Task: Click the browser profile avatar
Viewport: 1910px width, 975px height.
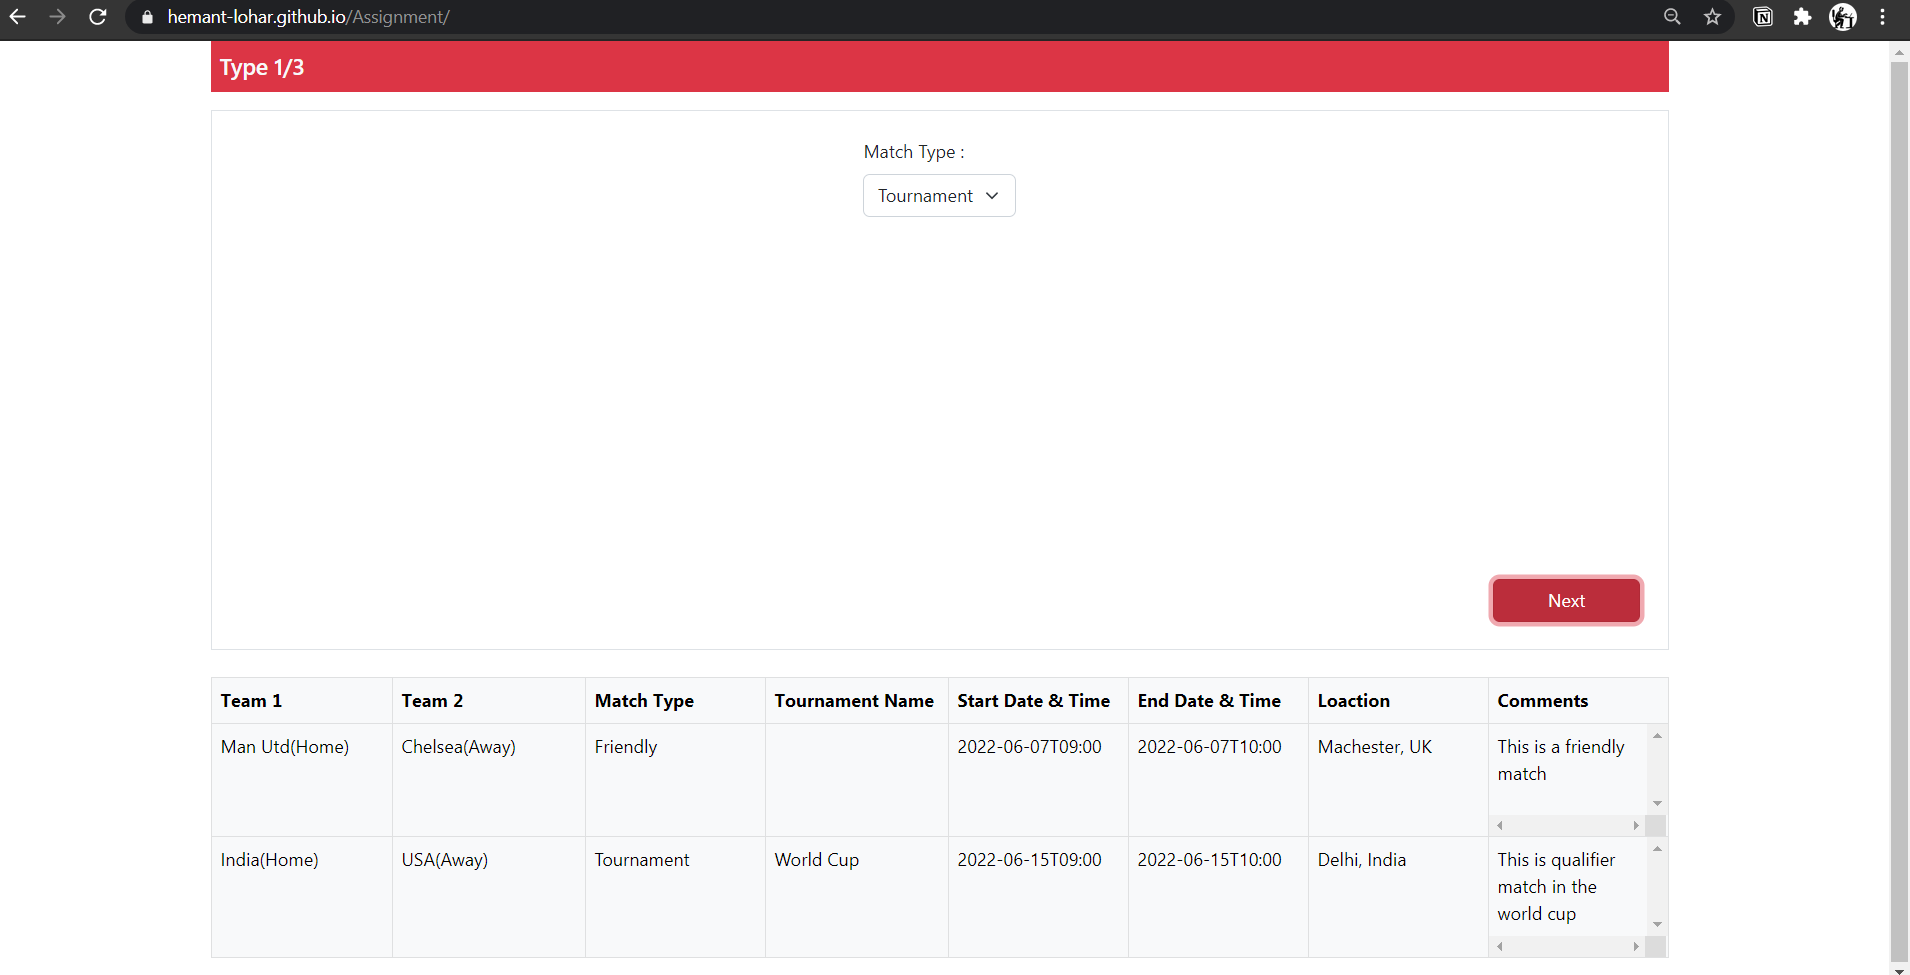Action: (1843, 17)
